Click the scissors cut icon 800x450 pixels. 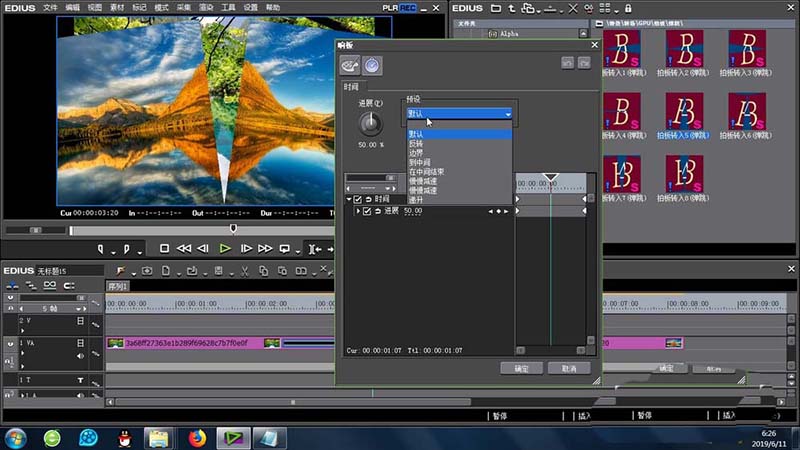pyautogui.click(x=244, y=271)
